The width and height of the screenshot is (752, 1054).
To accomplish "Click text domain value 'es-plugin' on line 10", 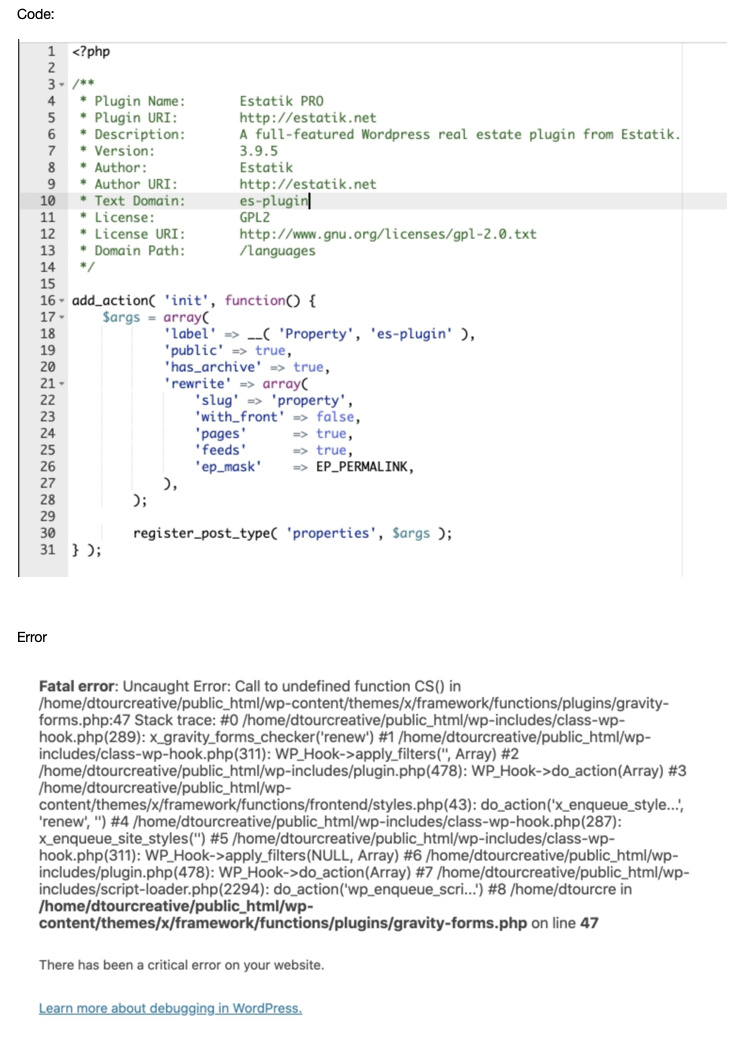I will tap(274, 200).
